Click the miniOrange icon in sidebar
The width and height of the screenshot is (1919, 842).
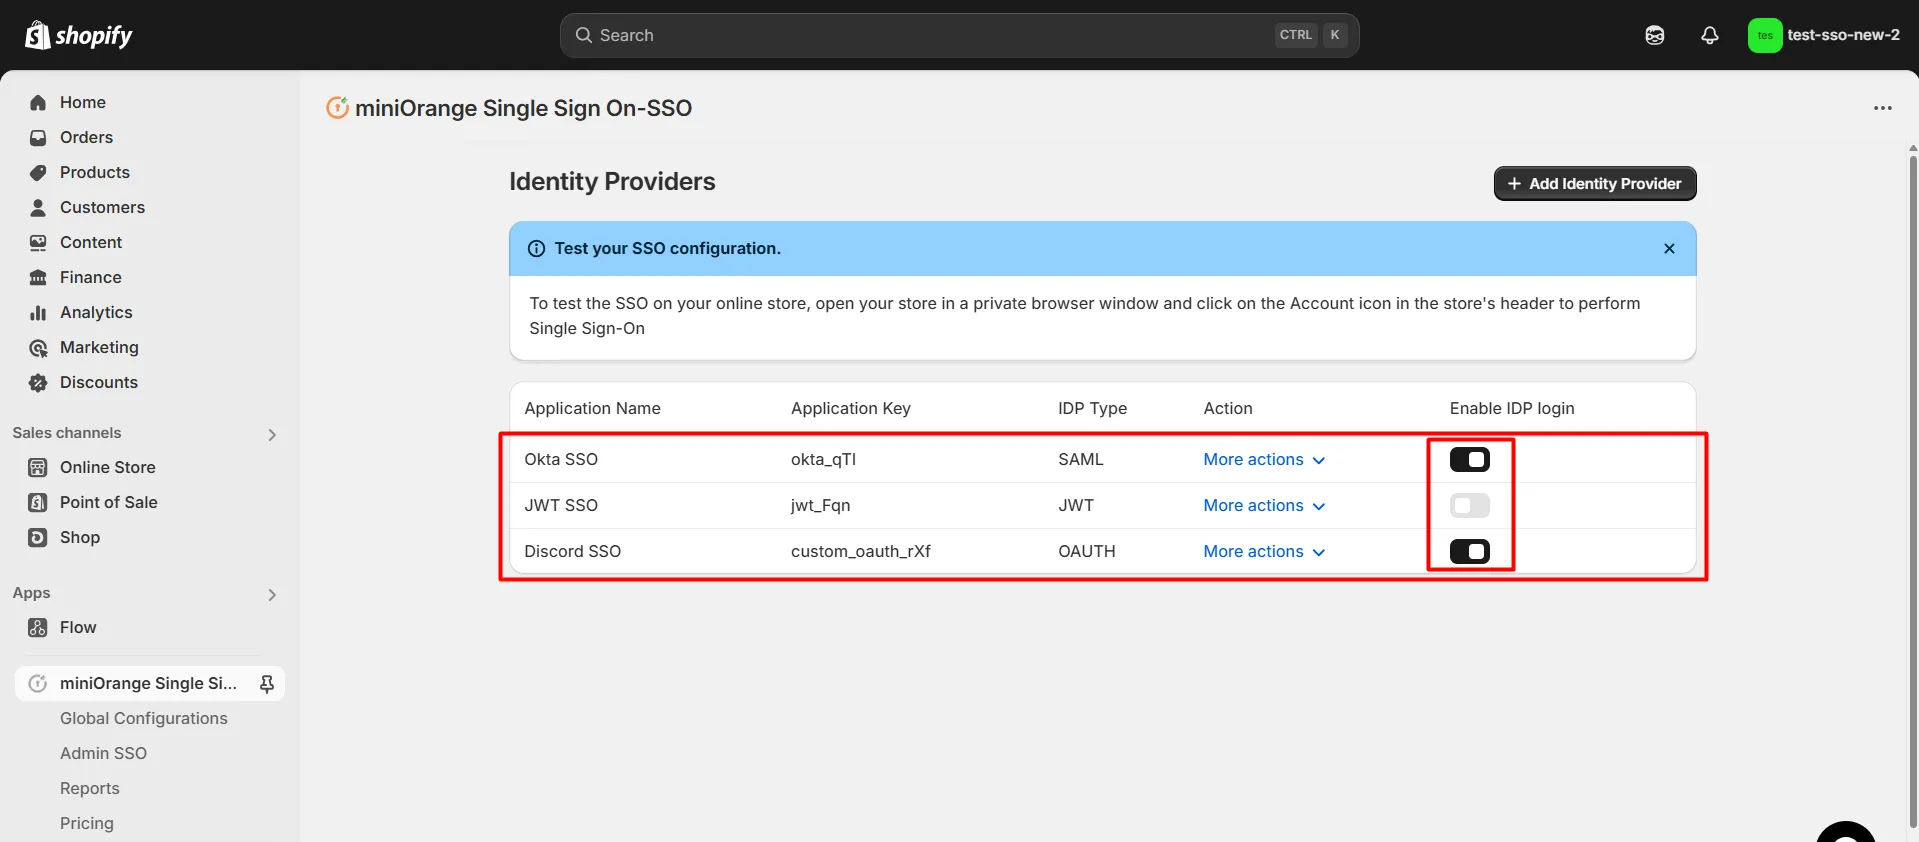[x=38, y=684]
